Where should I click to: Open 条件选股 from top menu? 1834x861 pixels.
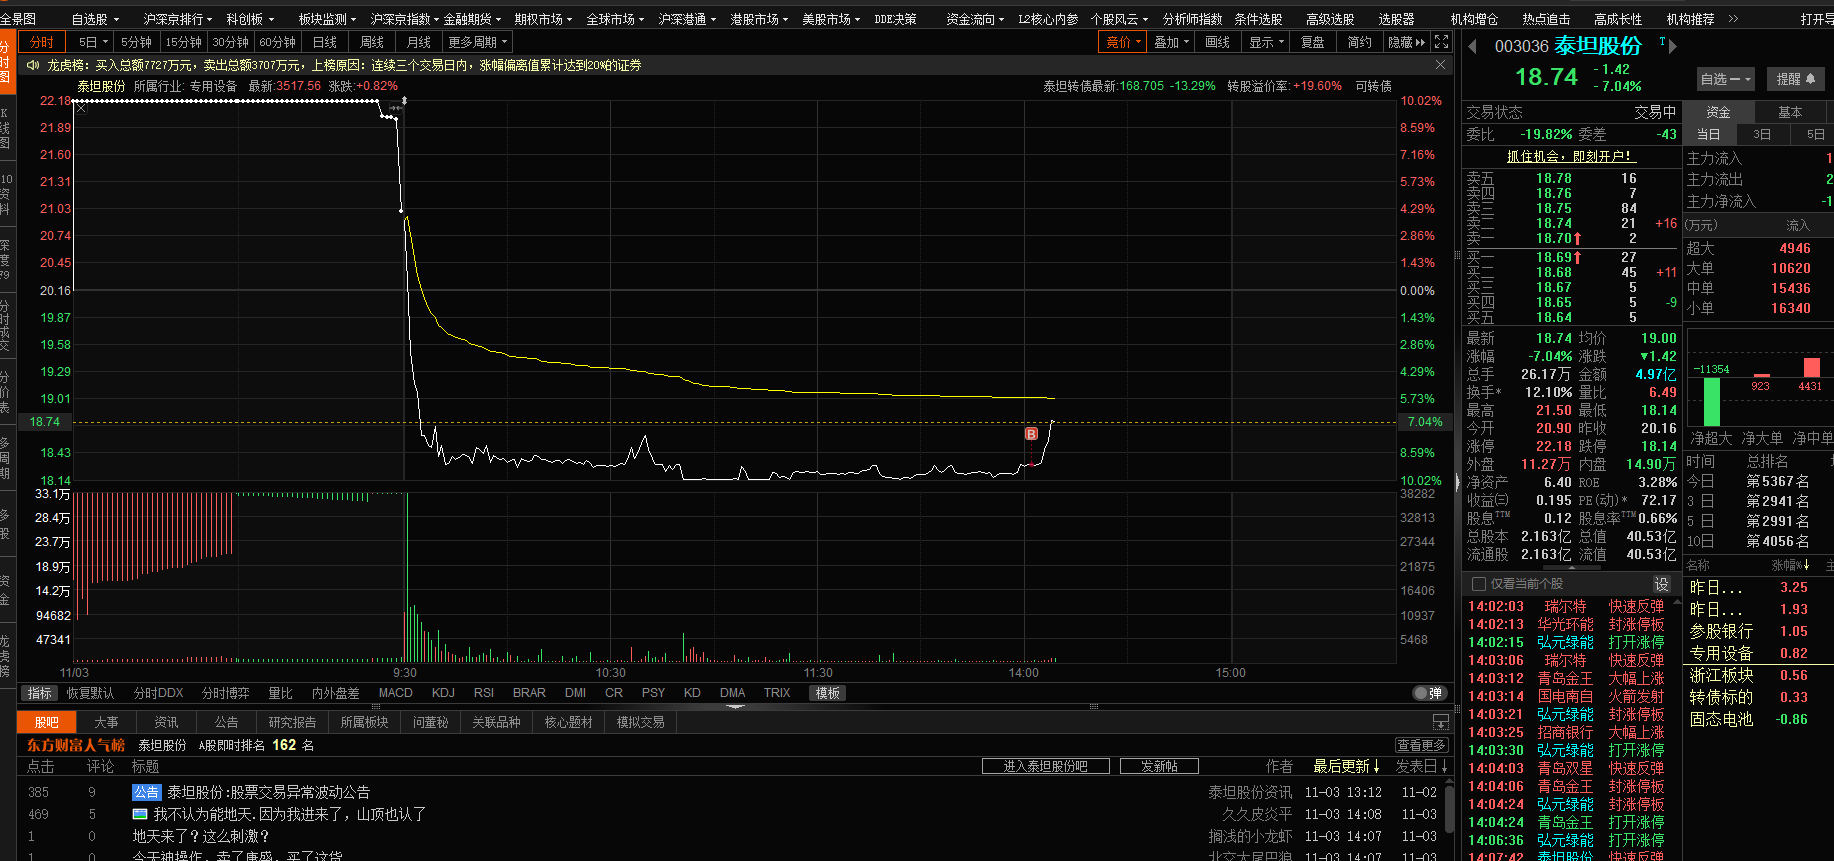(1258, 19)
